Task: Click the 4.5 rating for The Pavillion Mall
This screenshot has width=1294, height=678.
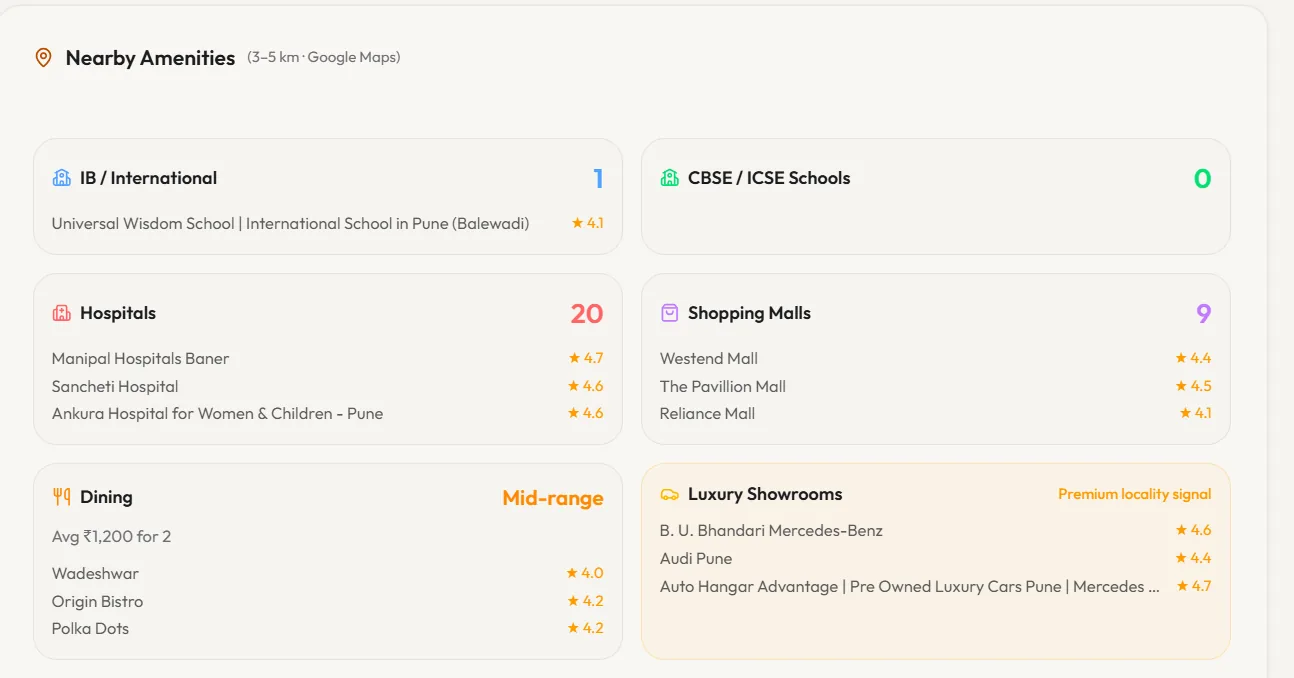Action: pos(1193,386)
